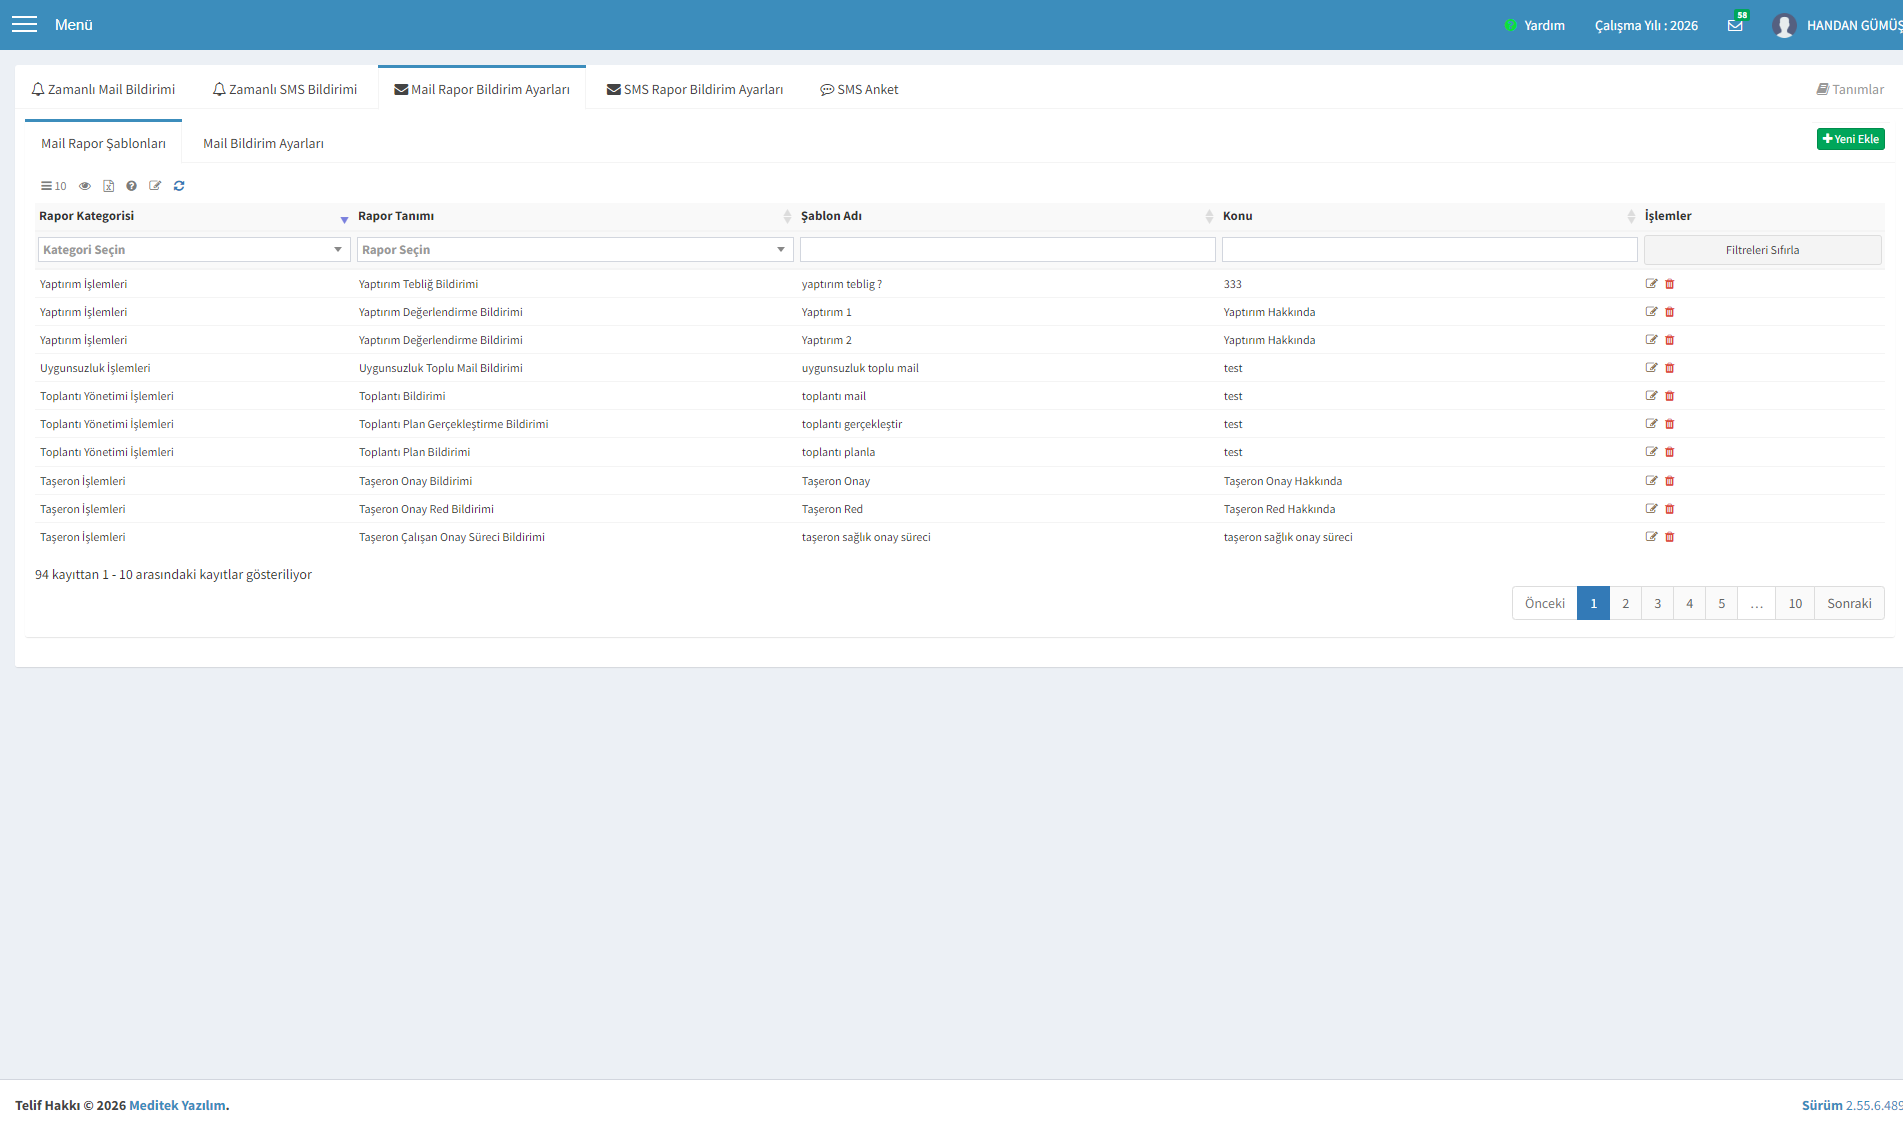
Task: Delete the toplantı planla template
Action: pos(1669,452)
